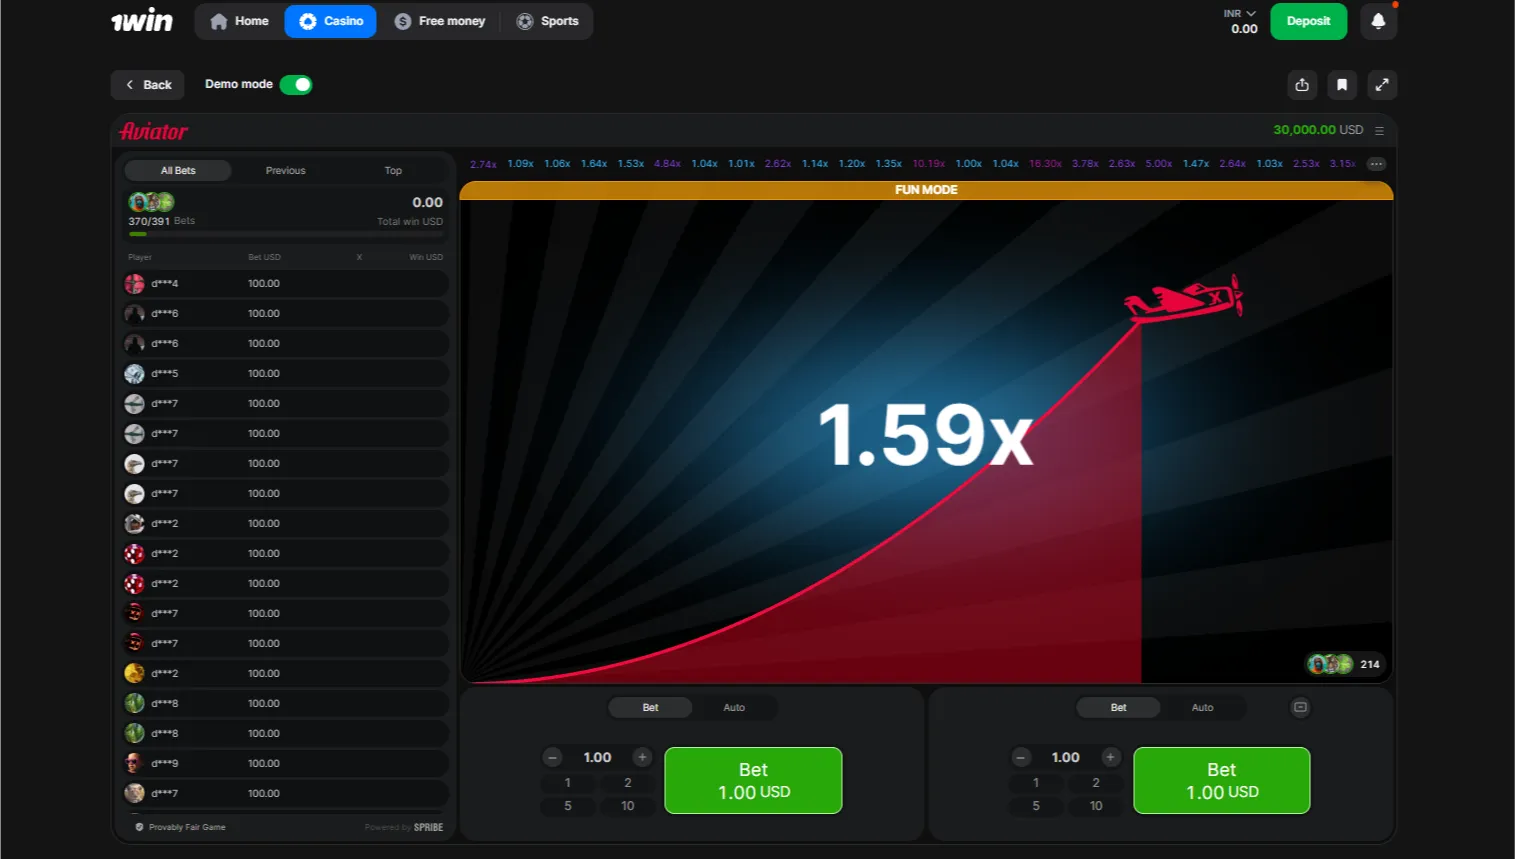Select Auto mode in right bet panel
Viewport: 1515px width, 859px height.
tap(1202, 708)
